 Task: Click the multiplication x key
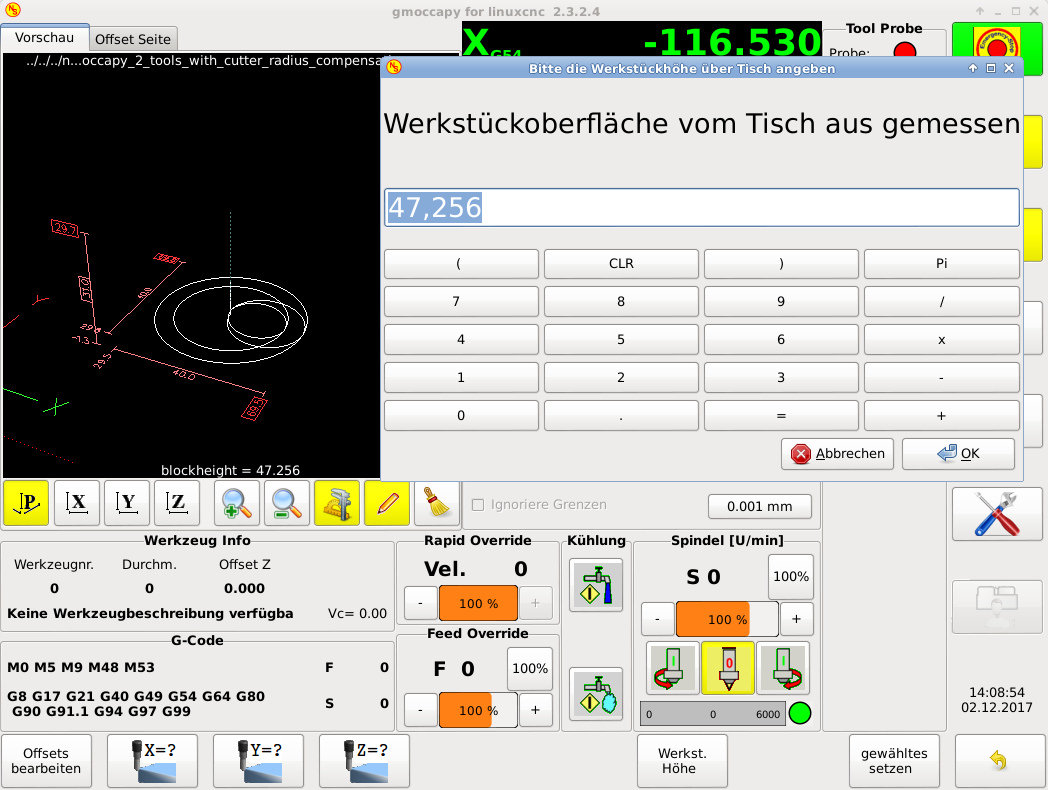pos(942,340)
